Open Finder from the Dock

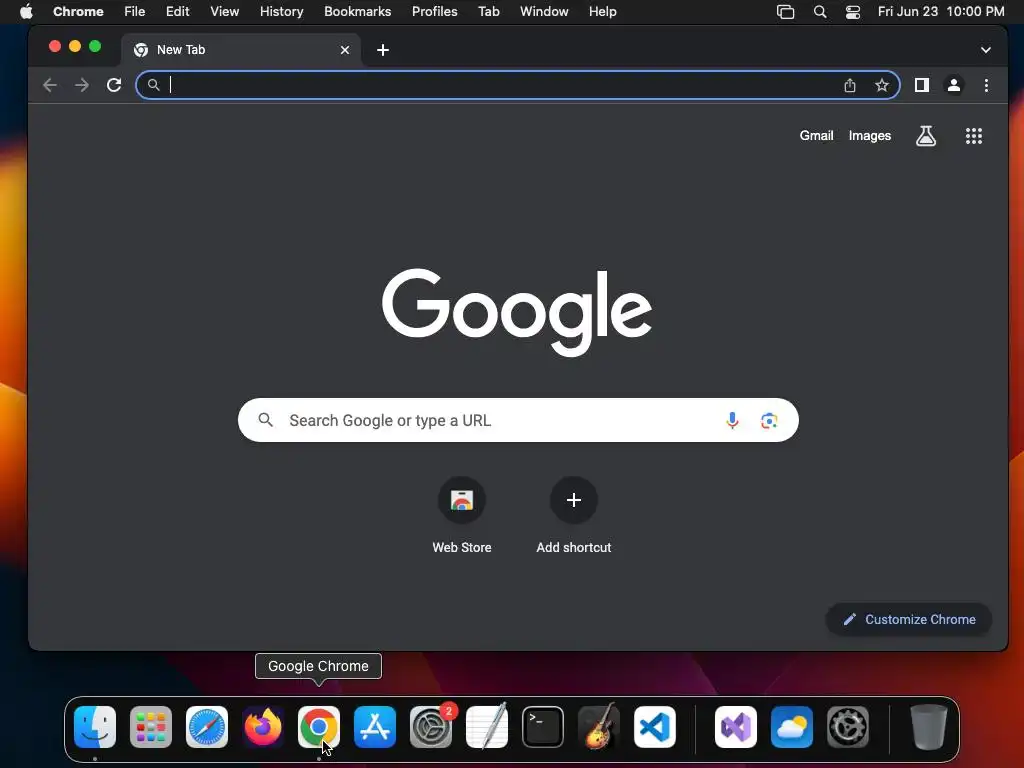95,727
